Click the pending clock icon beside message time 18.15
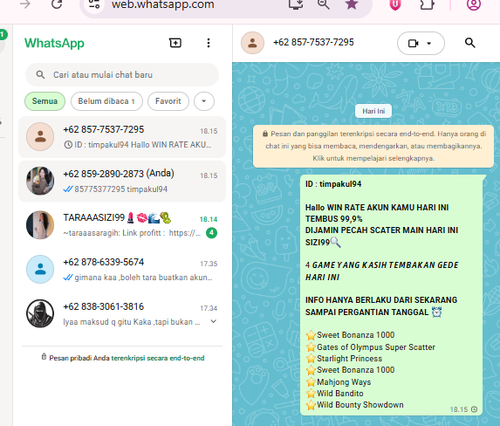The image size is (500, 426). pyautogui.click(x=474, y=409)
